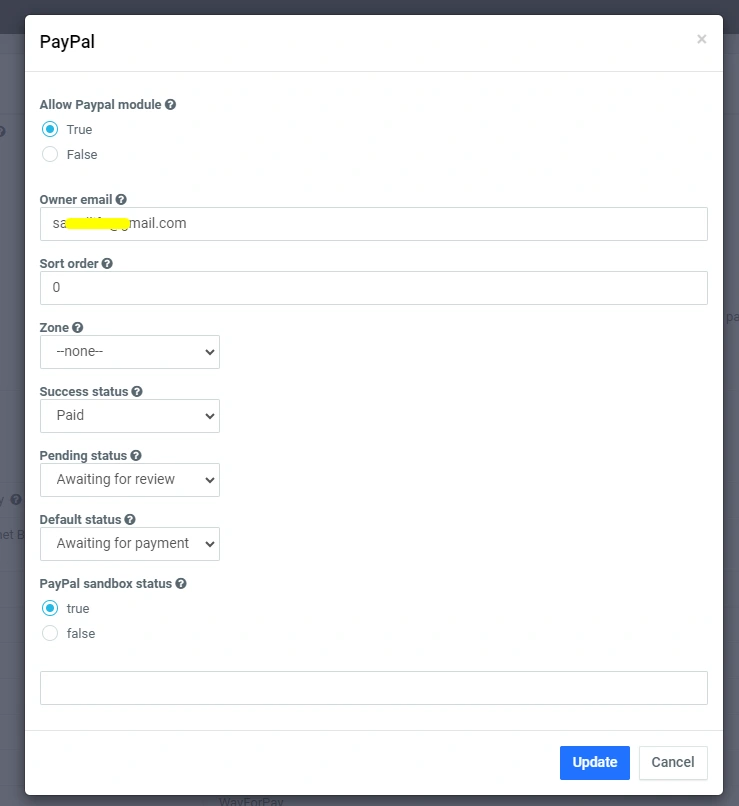Click help icon beside Success status
Viewport: 739px width, 806px height.
[x=137, y=392]
